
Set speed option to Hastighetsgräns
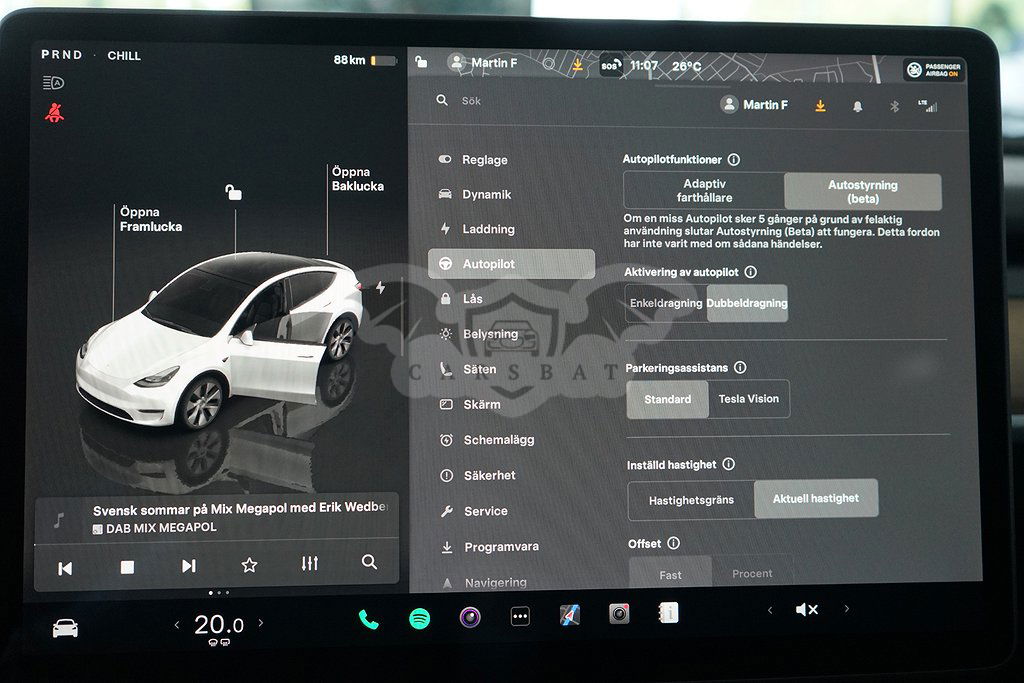point(691,500)
